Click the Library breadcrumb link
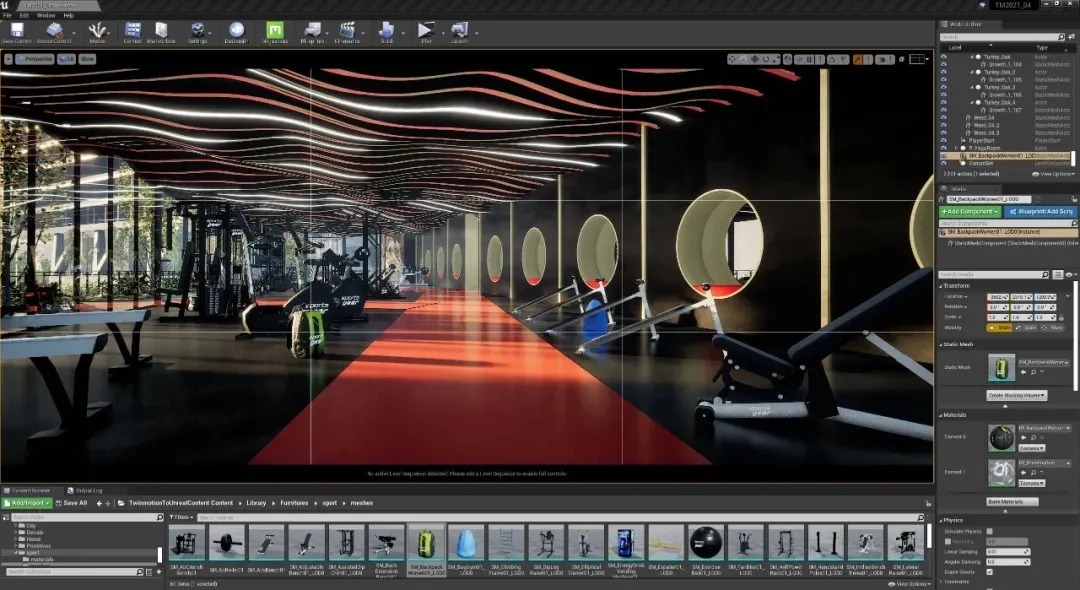This screenshot has width=1080, height=590. (x=256, y=503)
